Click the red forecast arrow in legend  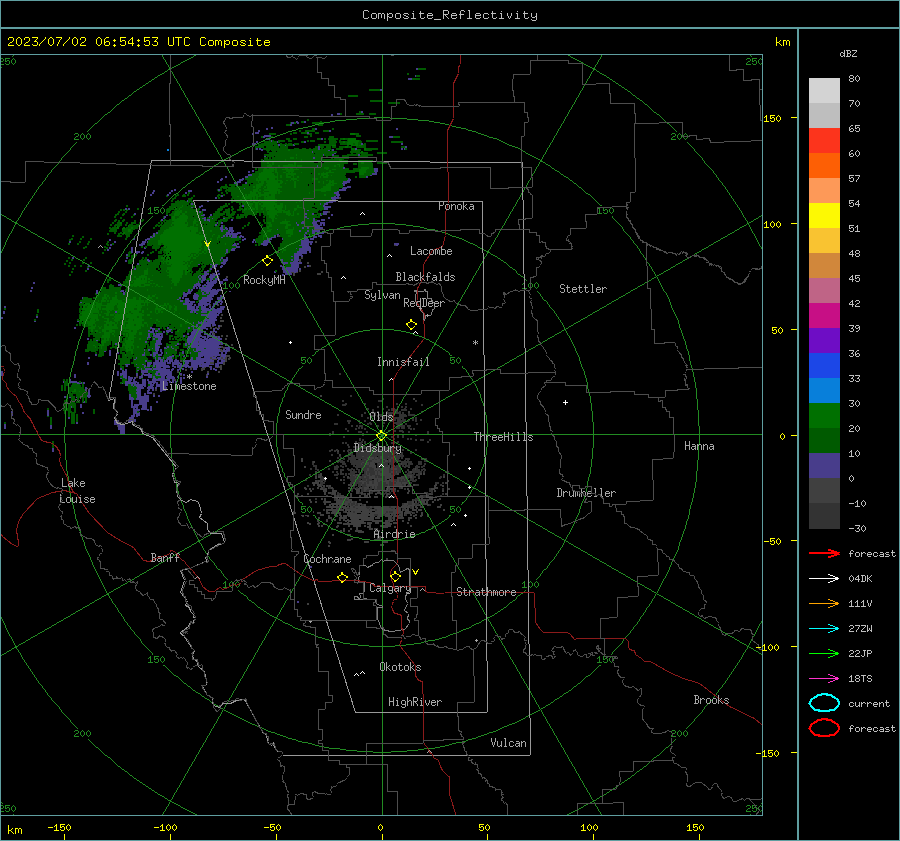click(x=824, y=553)
